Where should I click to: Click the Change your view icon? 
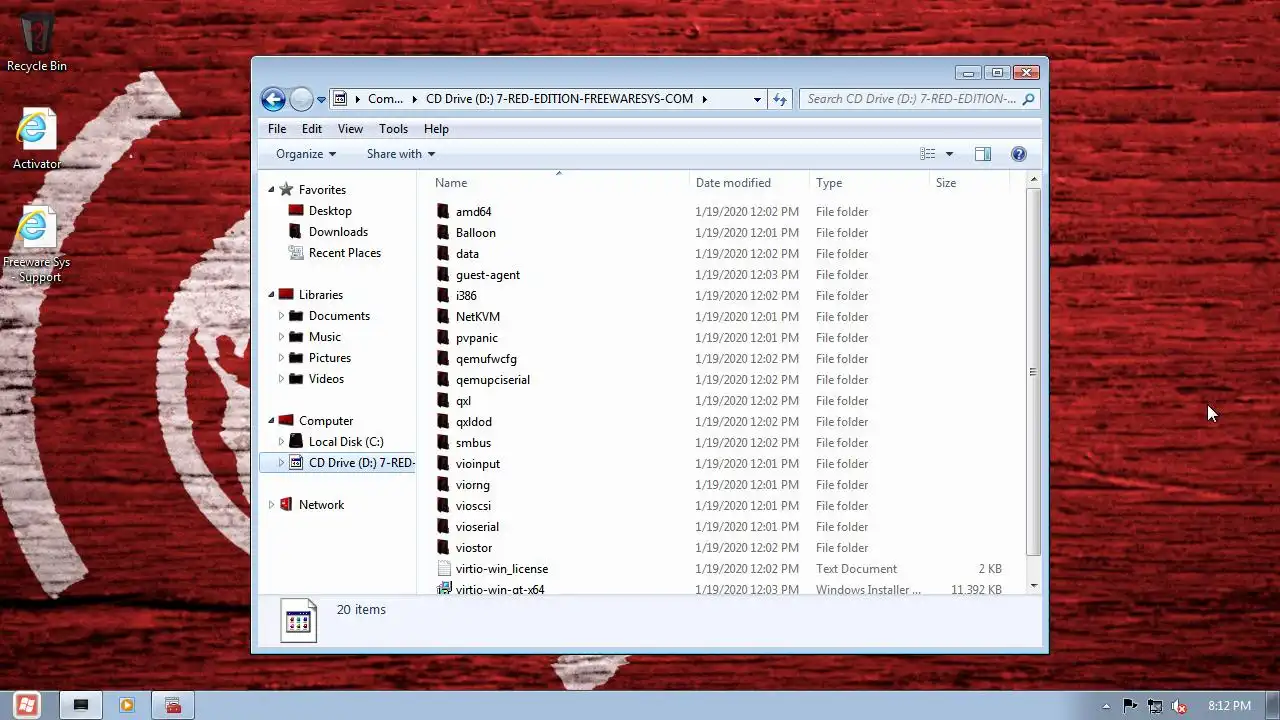click(928, 154)
